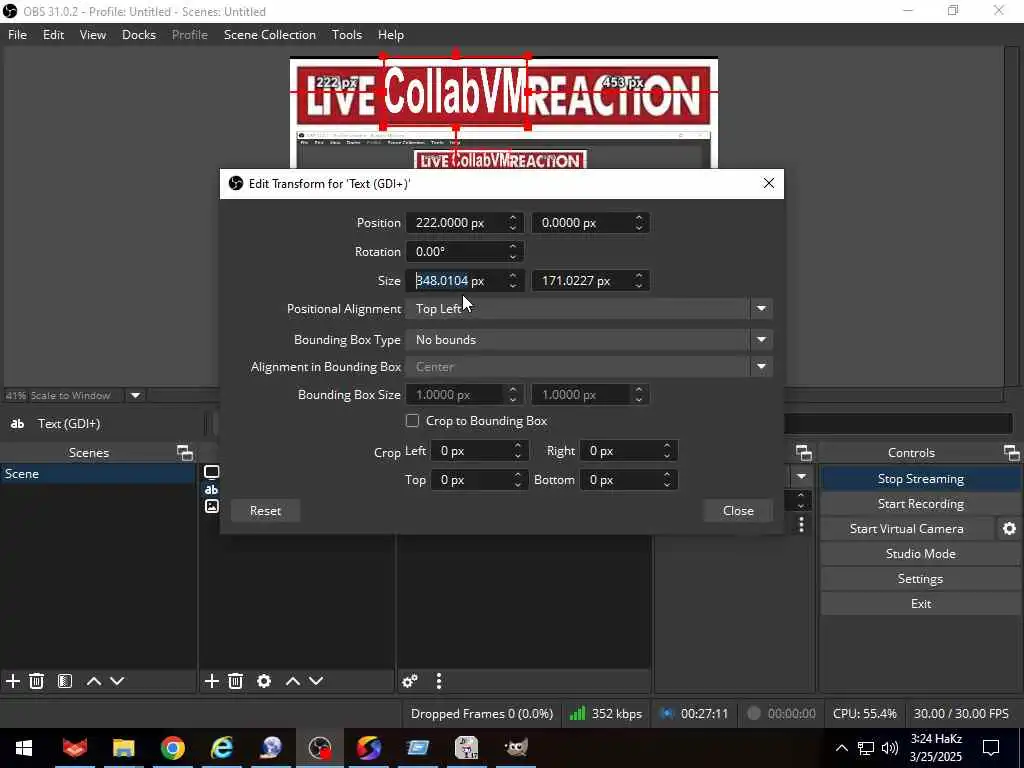Add a source with the plus icon
Image resolution: width=1024 pixels, height=768 pixels.
pos(212,681)
